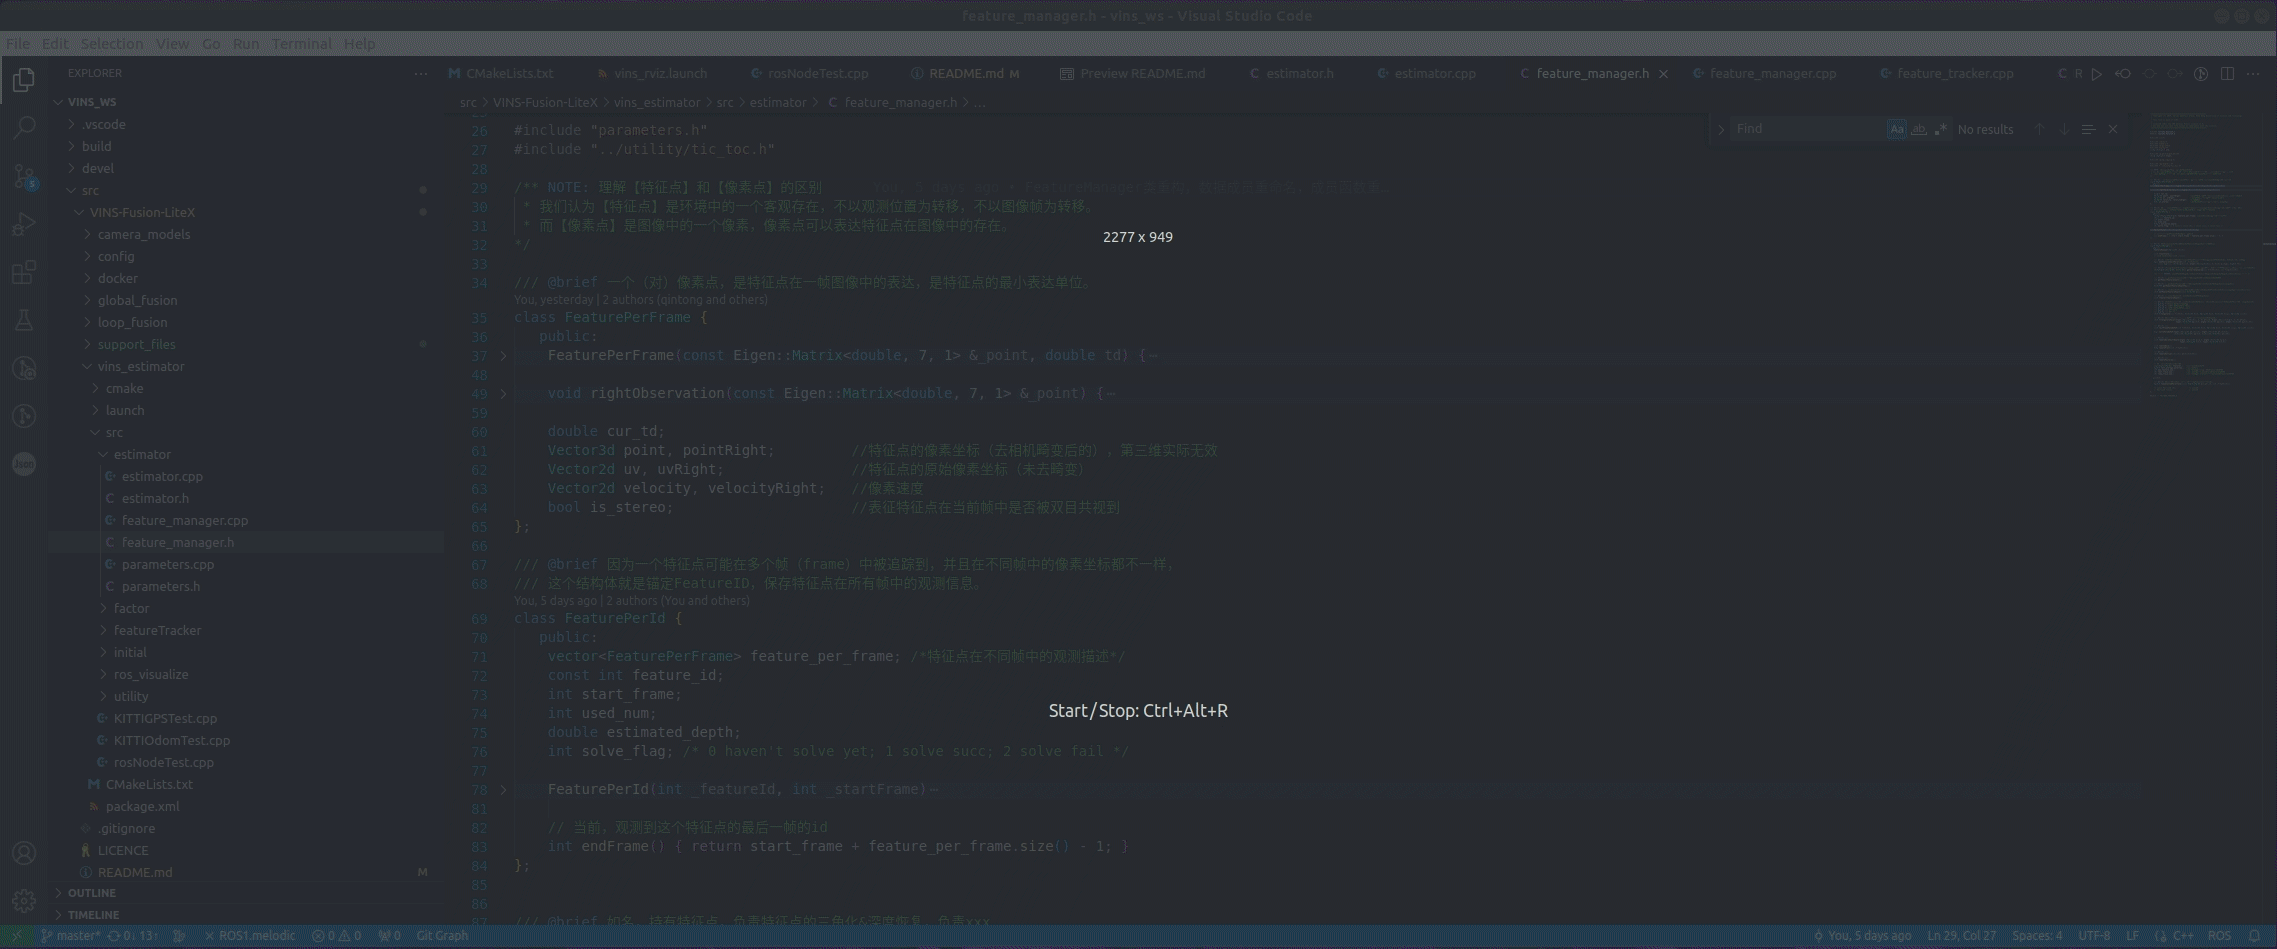Close the Find widget

(x=2113, y=129)
